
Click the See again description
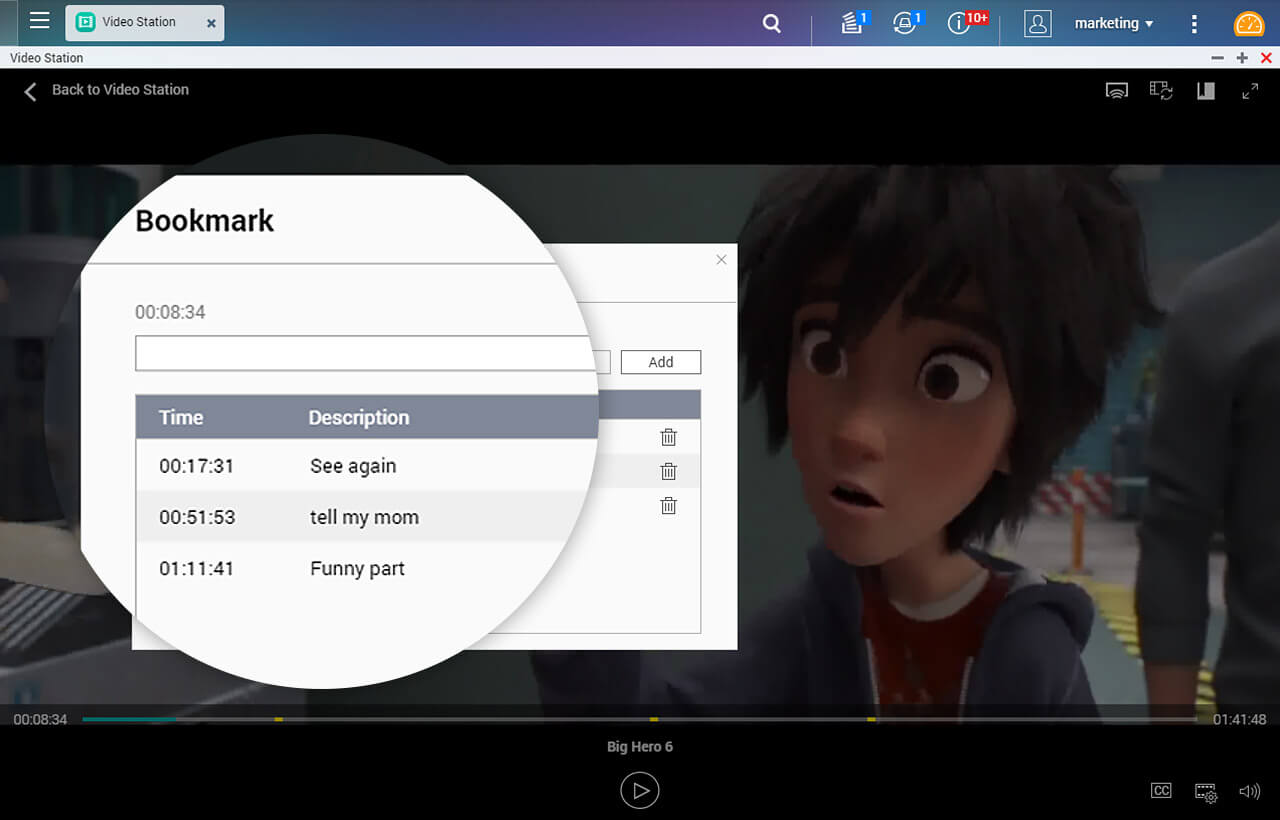click(353, 466)
